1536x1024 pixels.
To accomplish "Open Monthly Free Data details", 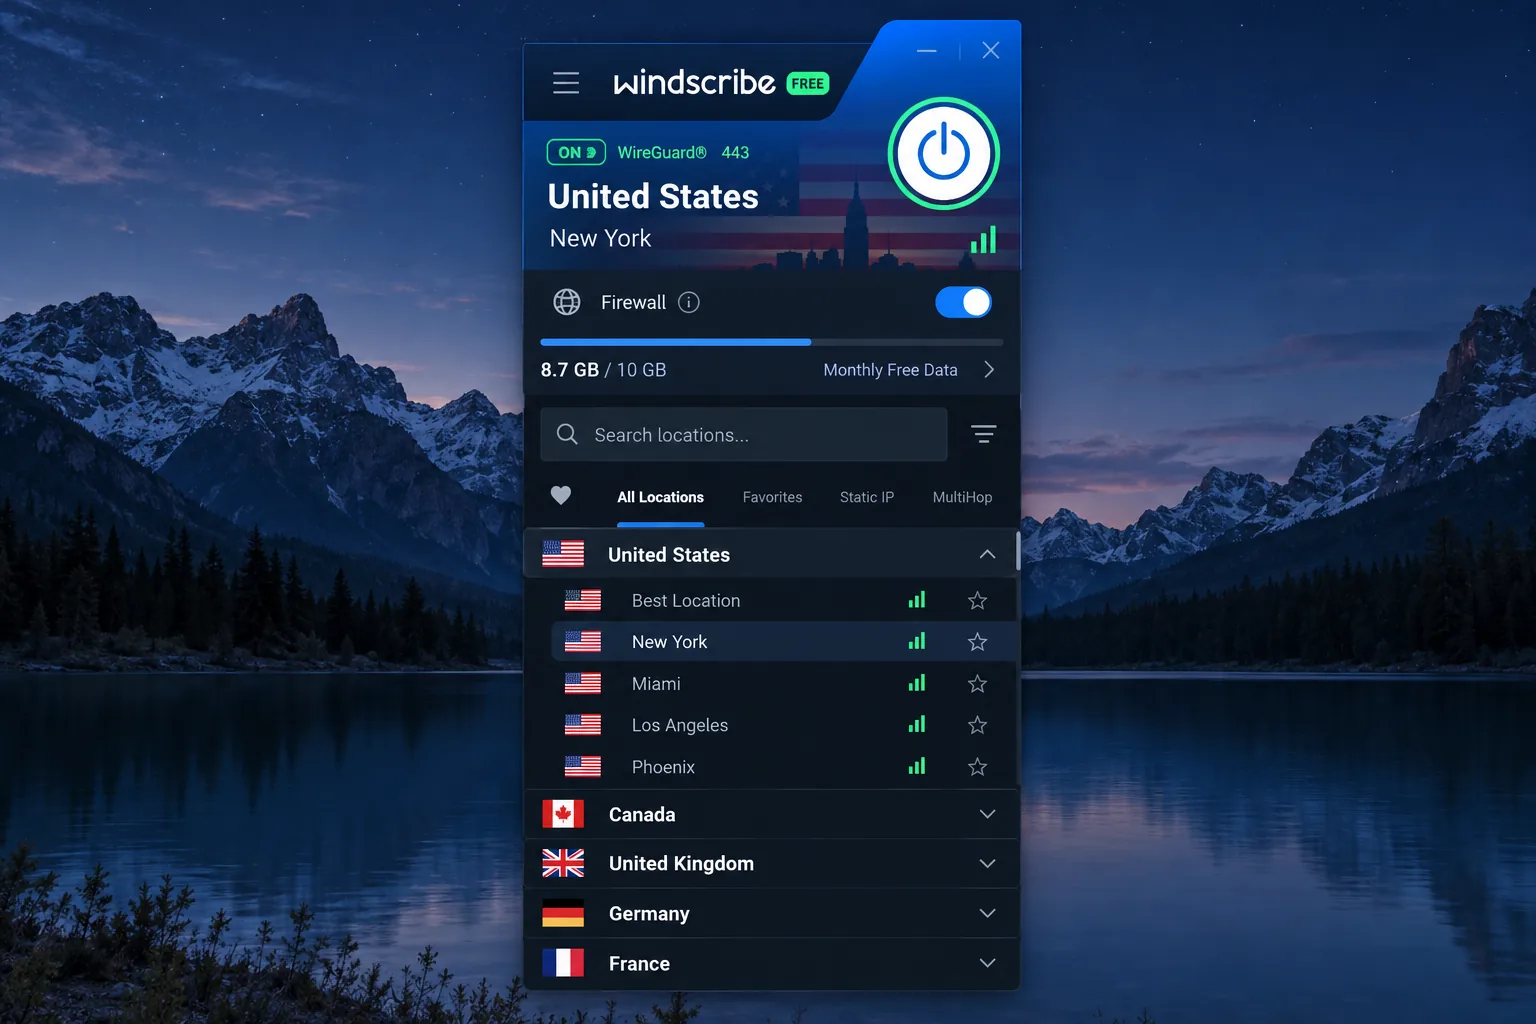I will [890, 370].
